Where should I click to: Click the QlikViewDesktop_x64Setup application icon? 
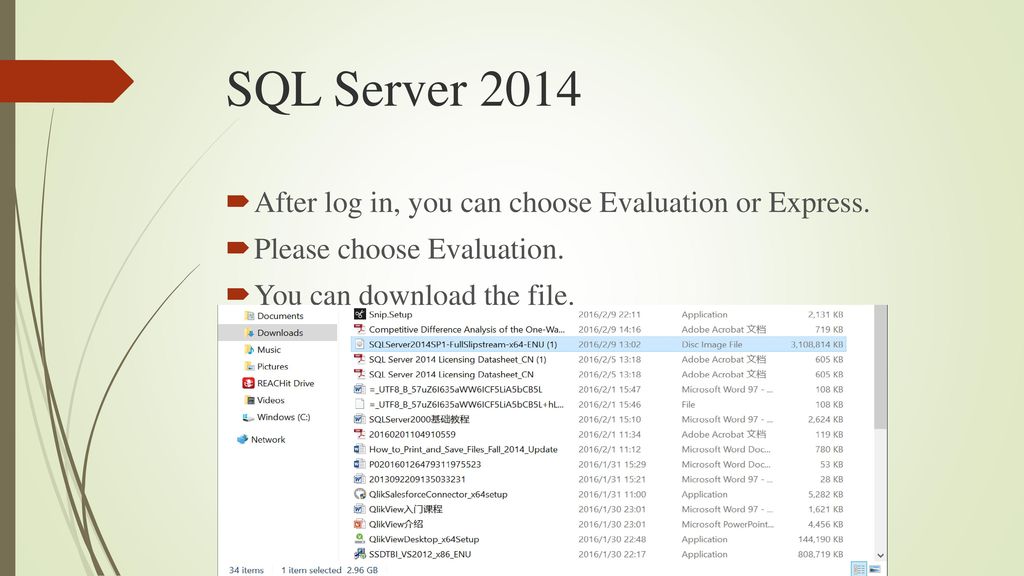(x=359, y=539)
